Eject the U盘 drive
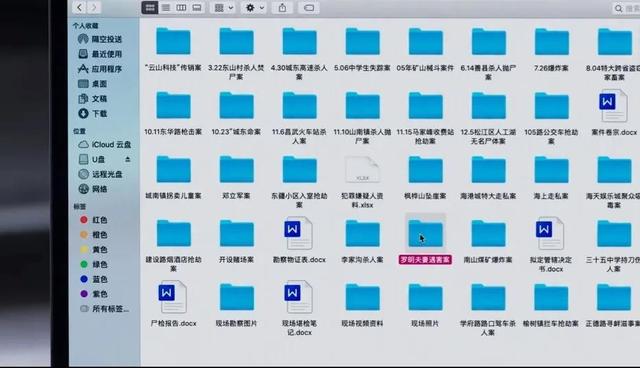The image size is (640, 368). tap(128, 159)
